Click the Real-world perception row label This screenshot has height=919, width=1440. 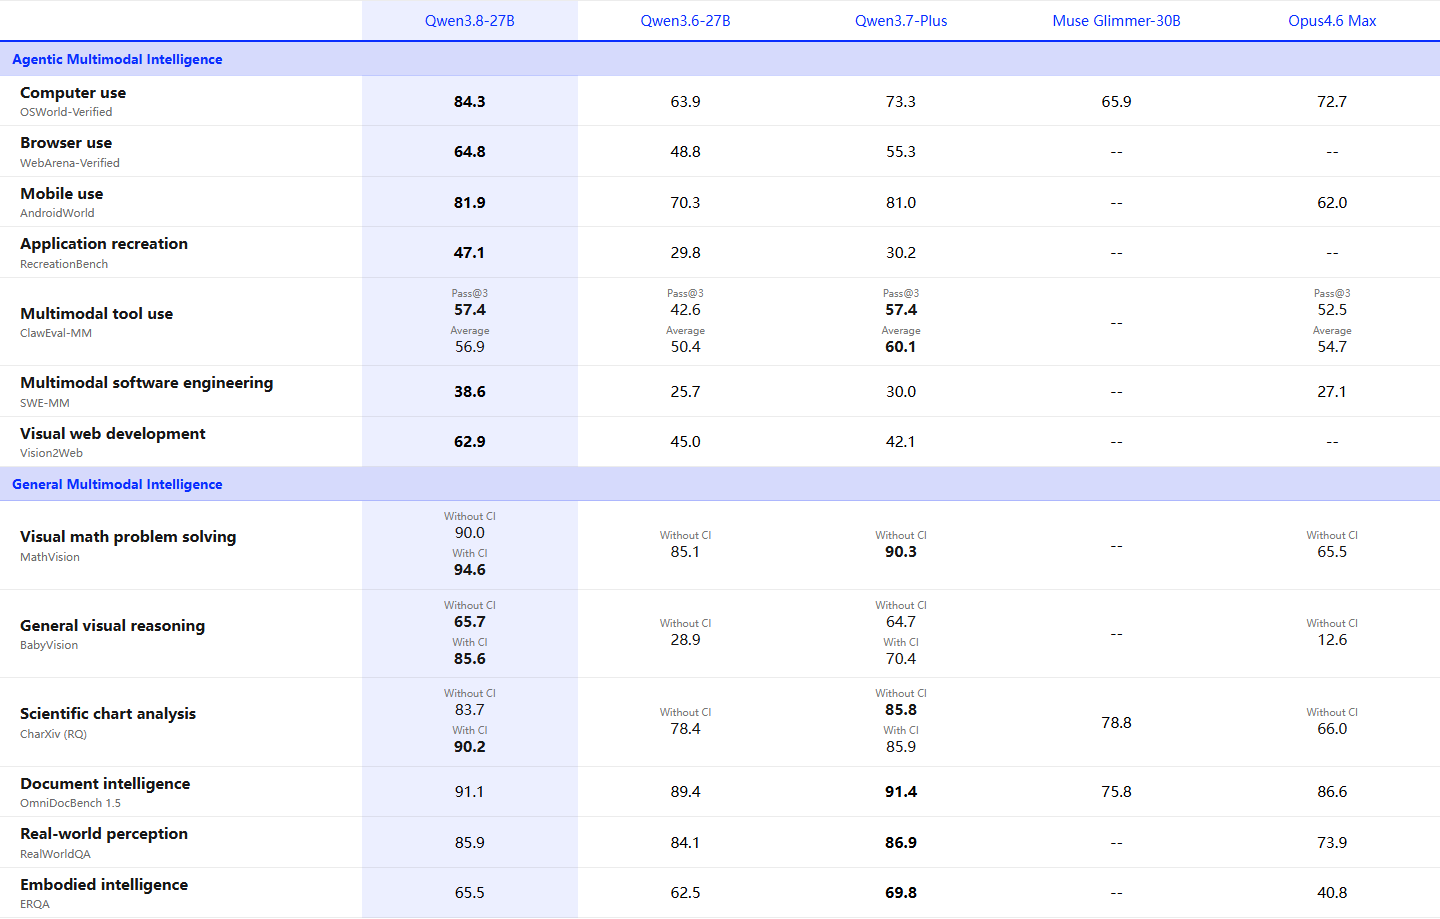pos(104,834)
